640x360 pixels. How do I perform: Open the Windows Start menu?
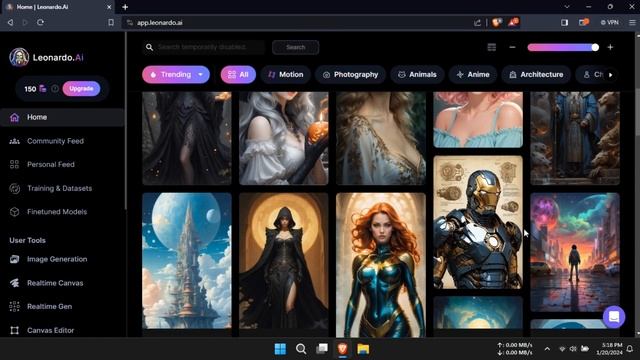pos(280,349)
